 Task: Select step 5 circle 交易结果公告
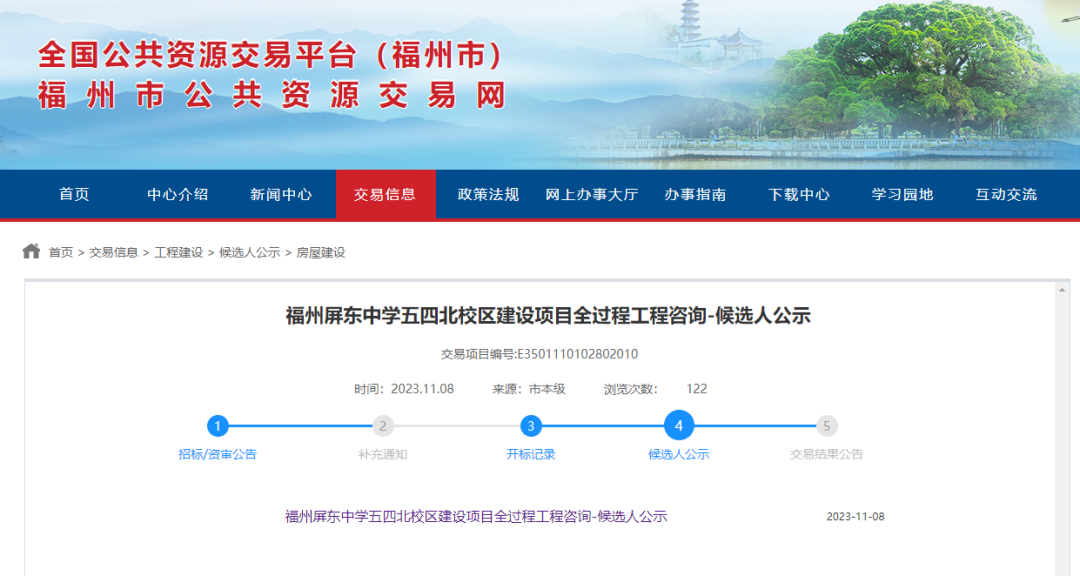tap(827, 425)
